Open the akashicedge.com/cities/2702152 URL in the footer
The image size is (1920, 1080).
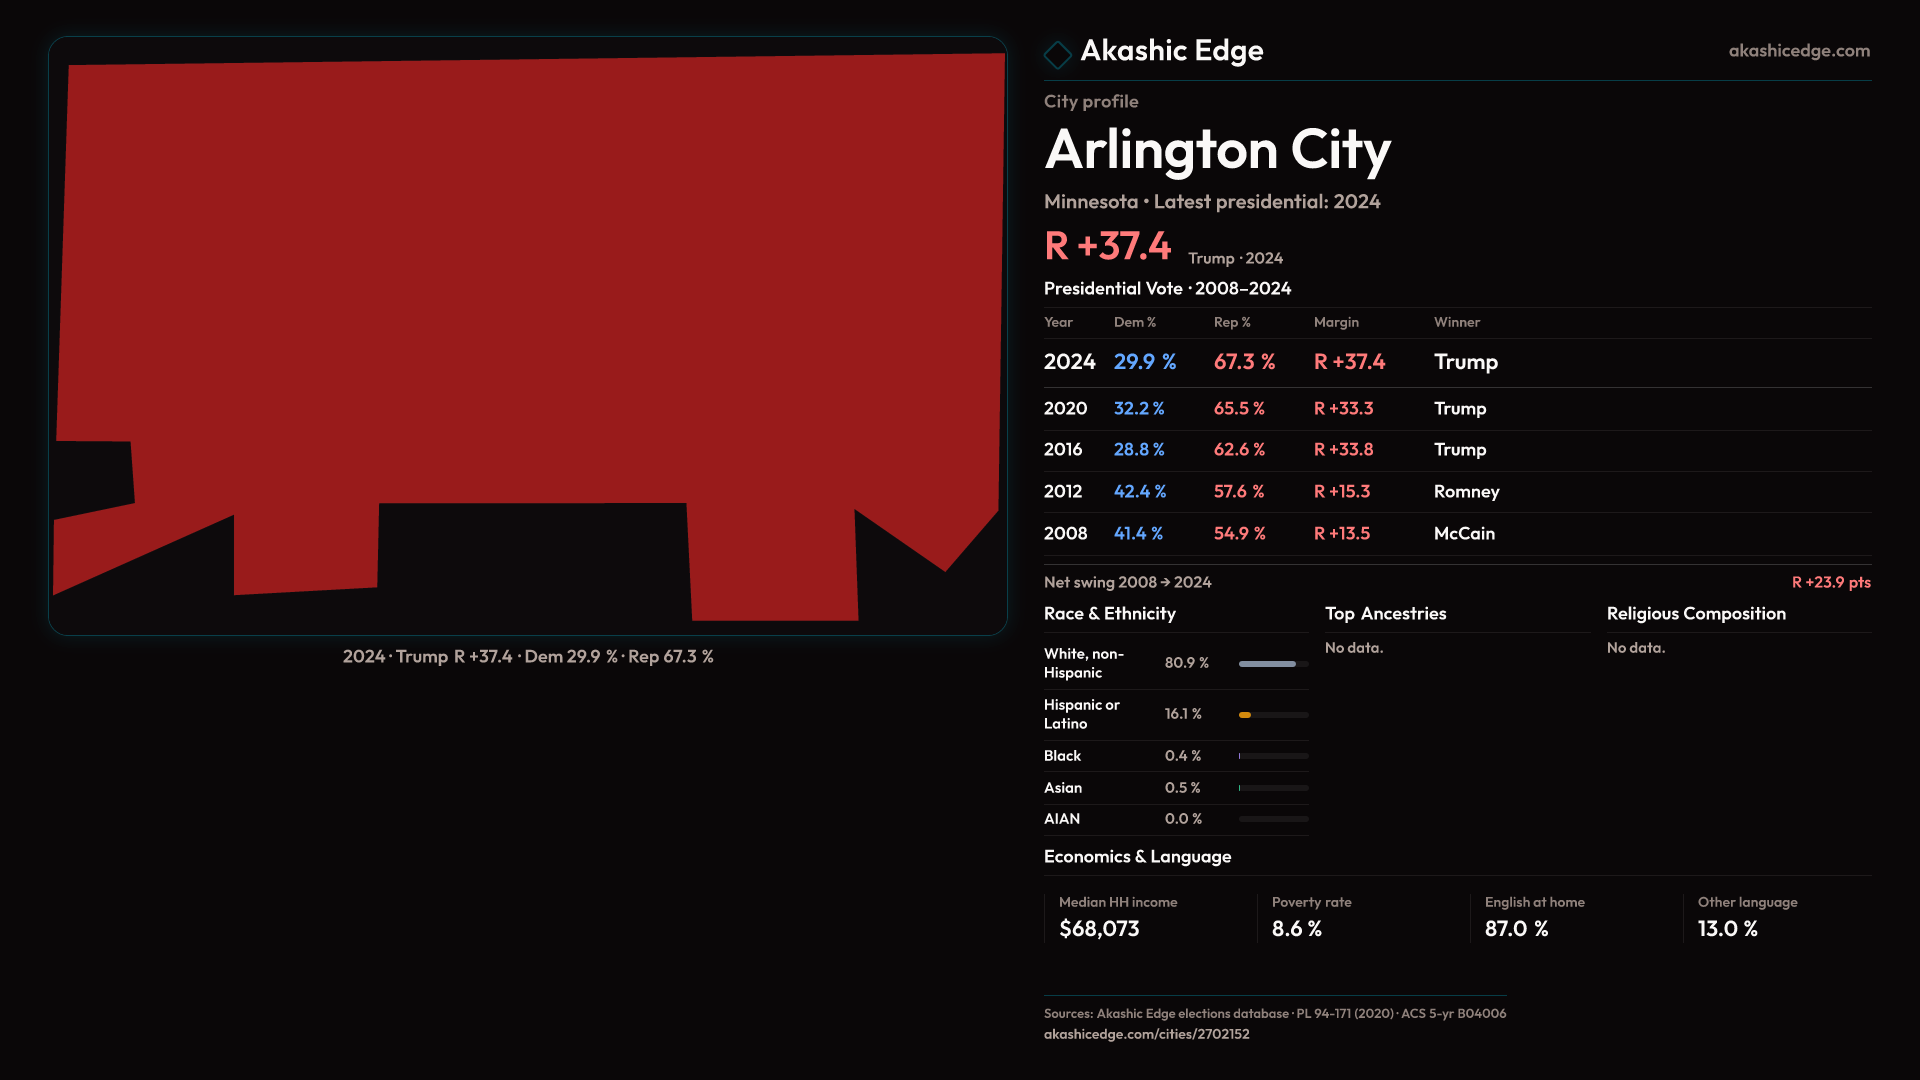click(x=1146, y=1034)
